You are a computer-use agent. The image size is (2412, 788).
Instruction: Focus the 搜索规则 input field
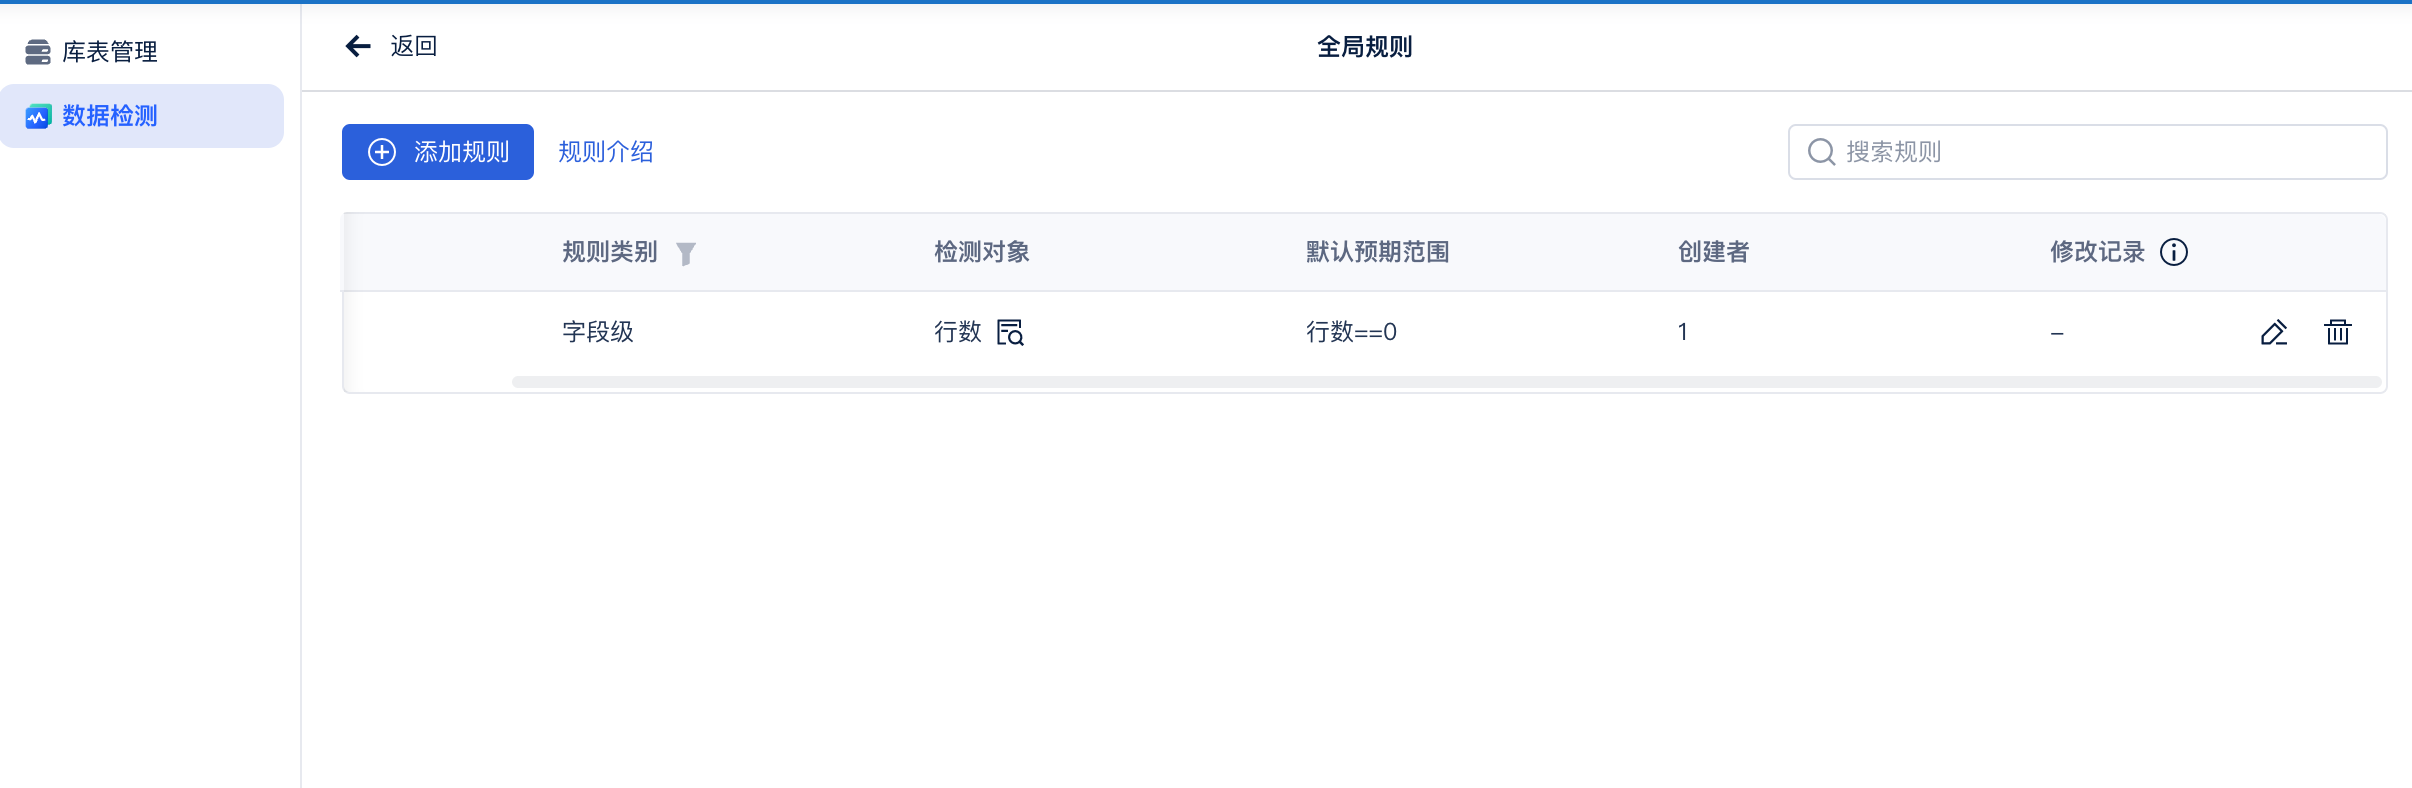(2088, 152)
